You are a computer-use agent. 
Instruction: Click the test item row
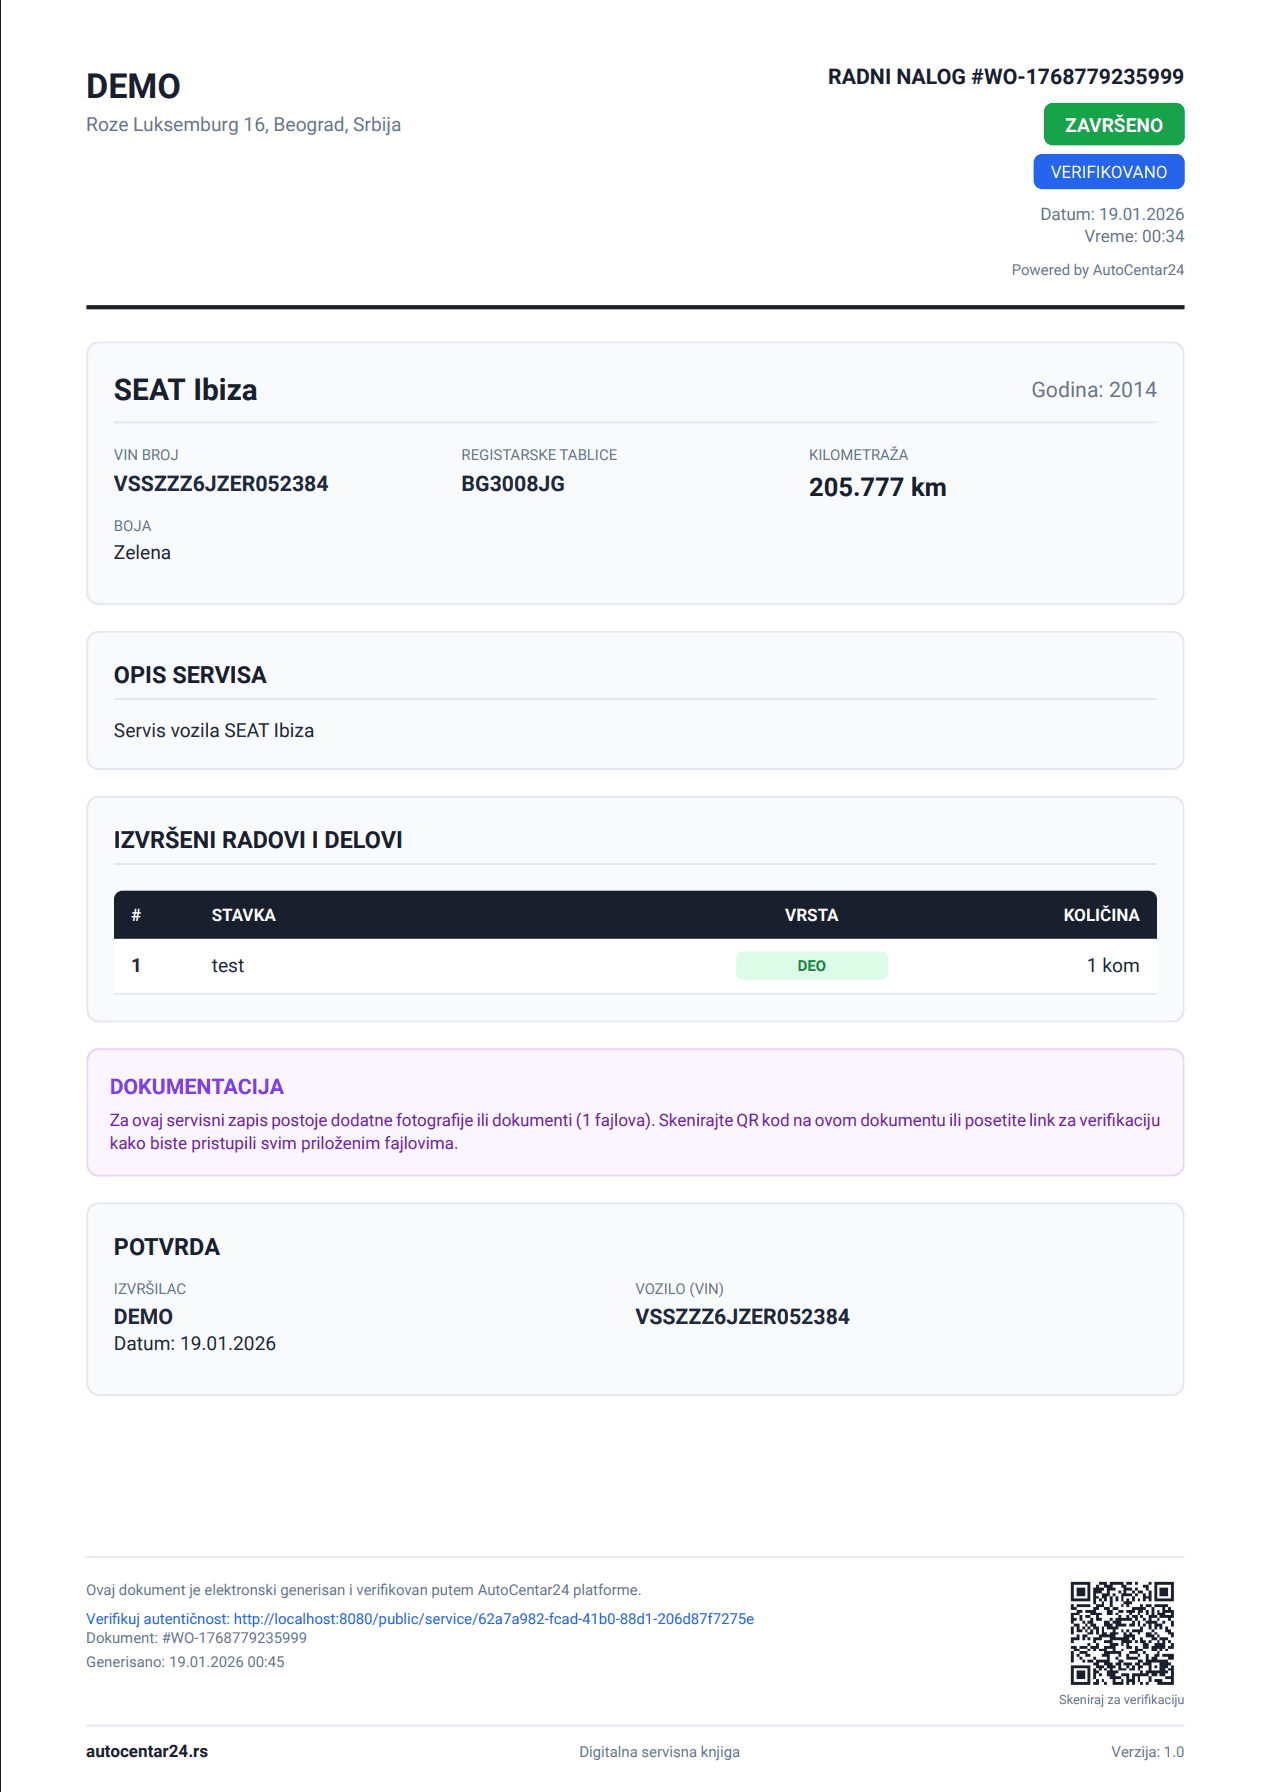228,966
